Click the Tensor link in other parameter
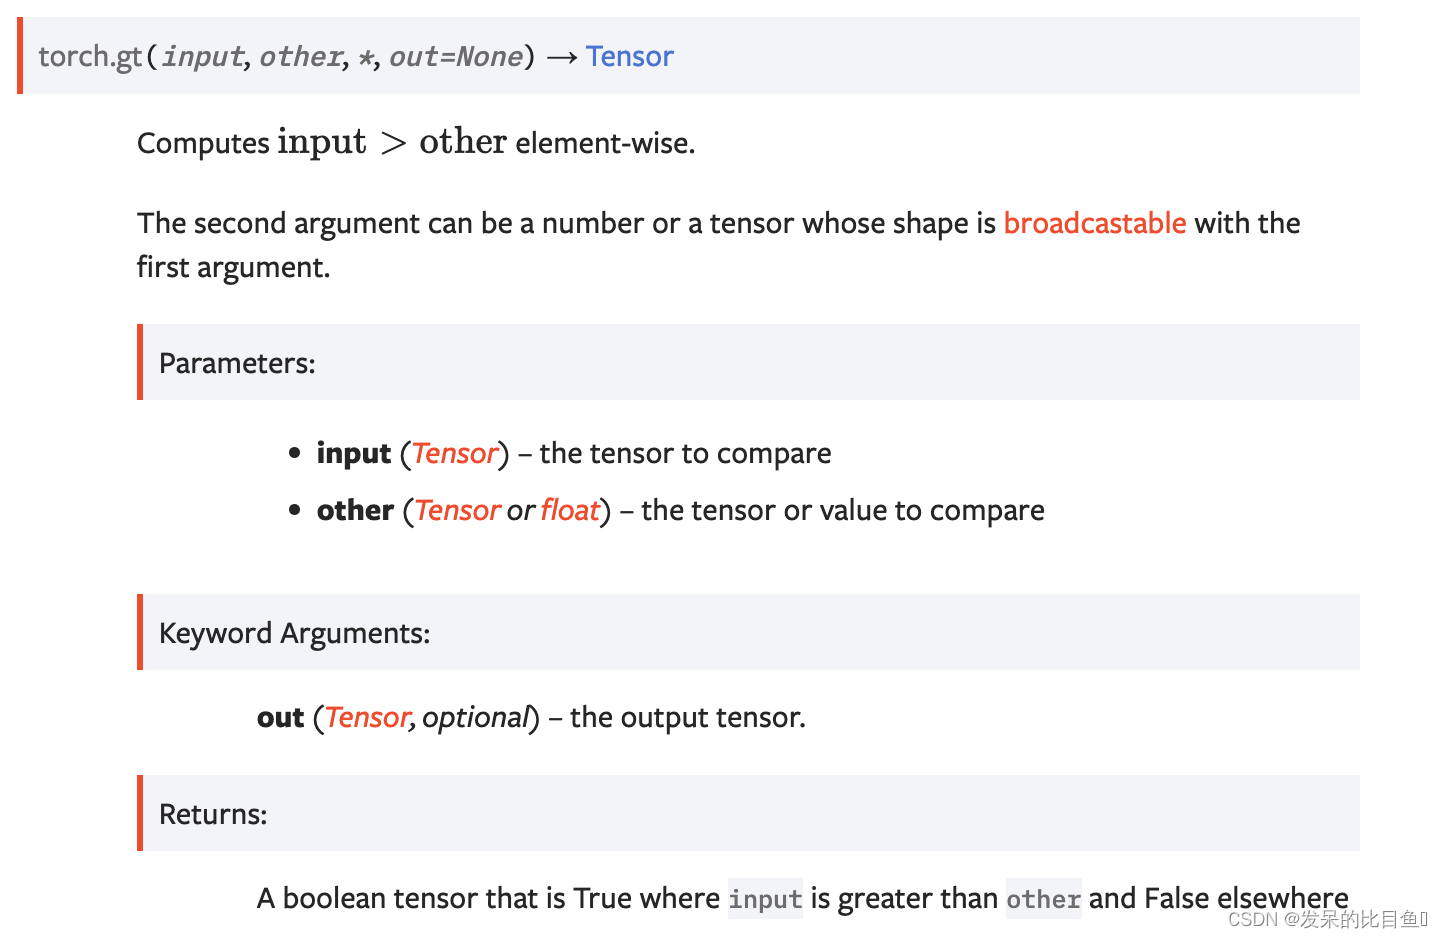The image size is (1442, 938). [x=457, y=511]
